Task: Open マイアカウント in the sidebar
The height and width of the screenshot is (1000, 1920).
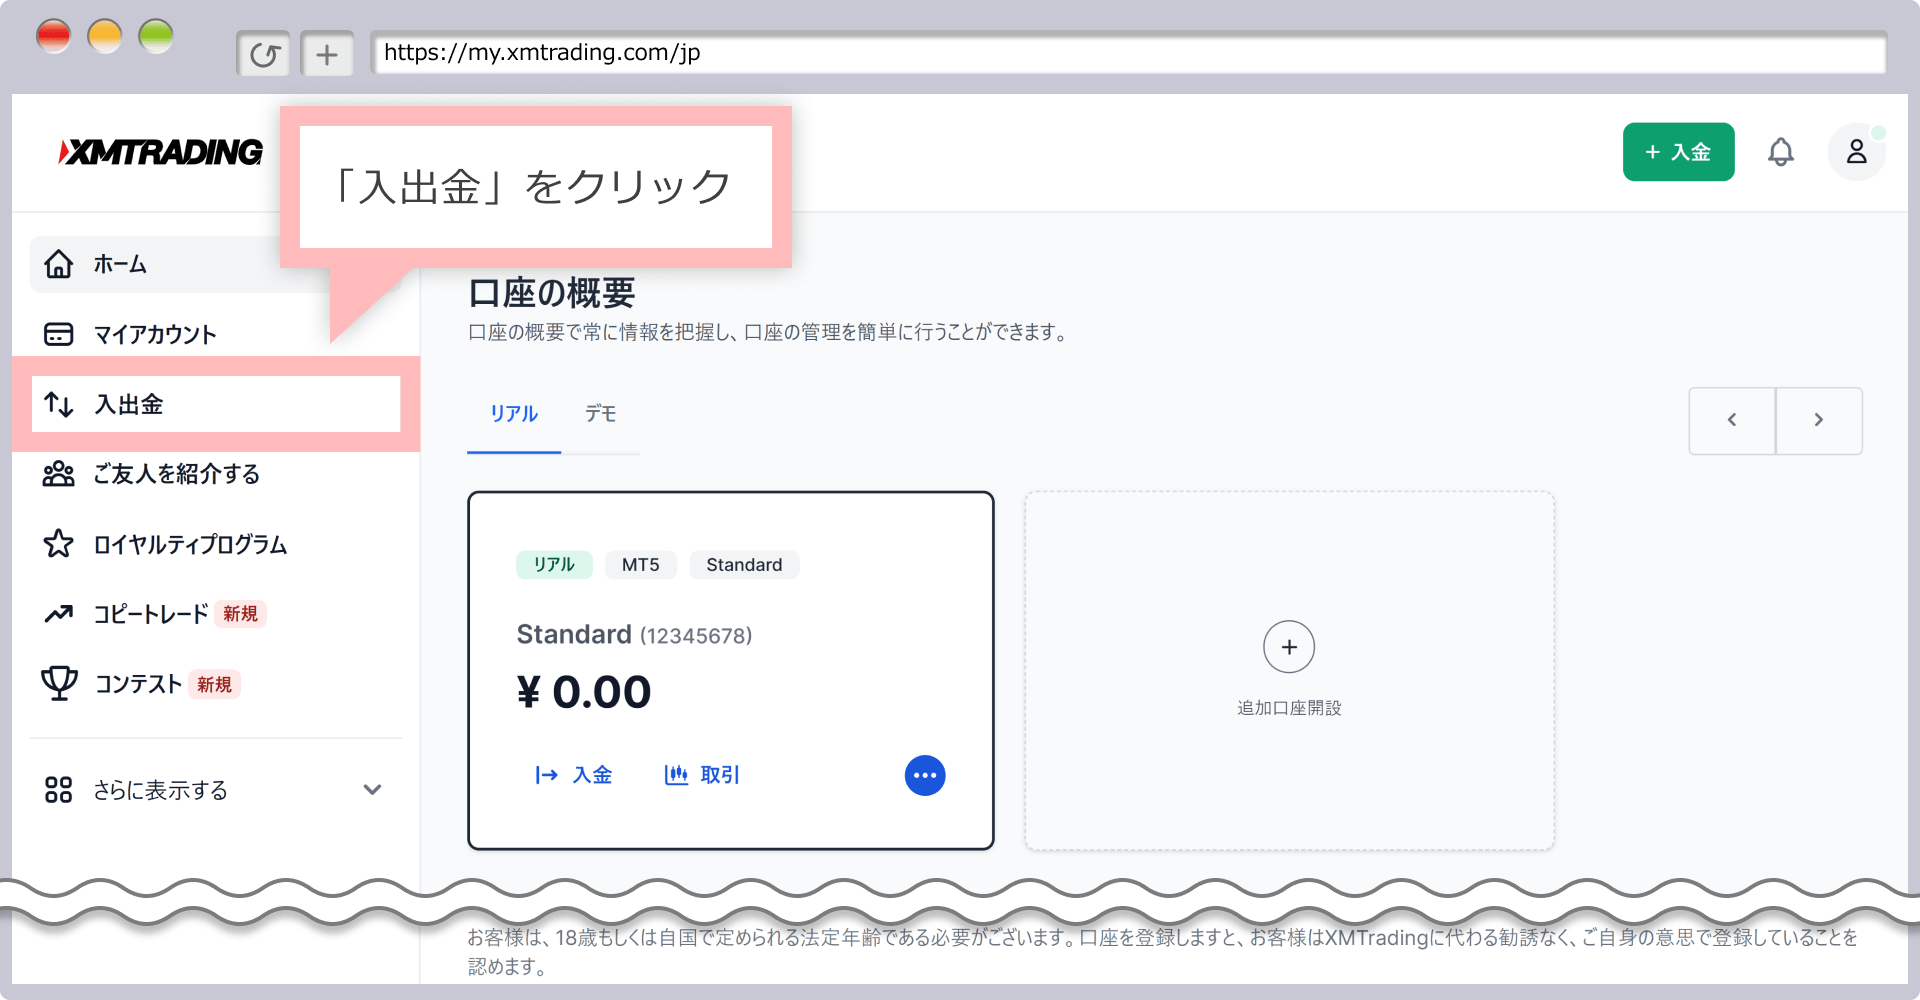Action: (x=155, y=335)
